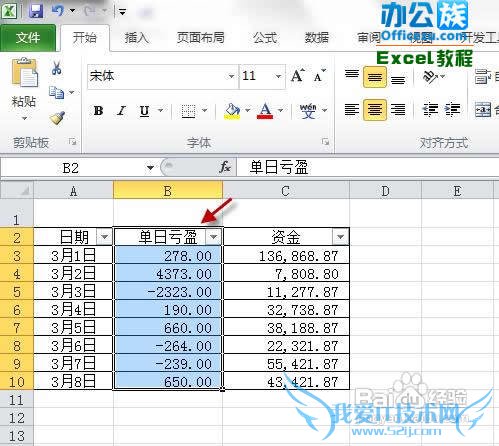
Task: Click the Decrease Indent icon
Action: click(430, 109)
